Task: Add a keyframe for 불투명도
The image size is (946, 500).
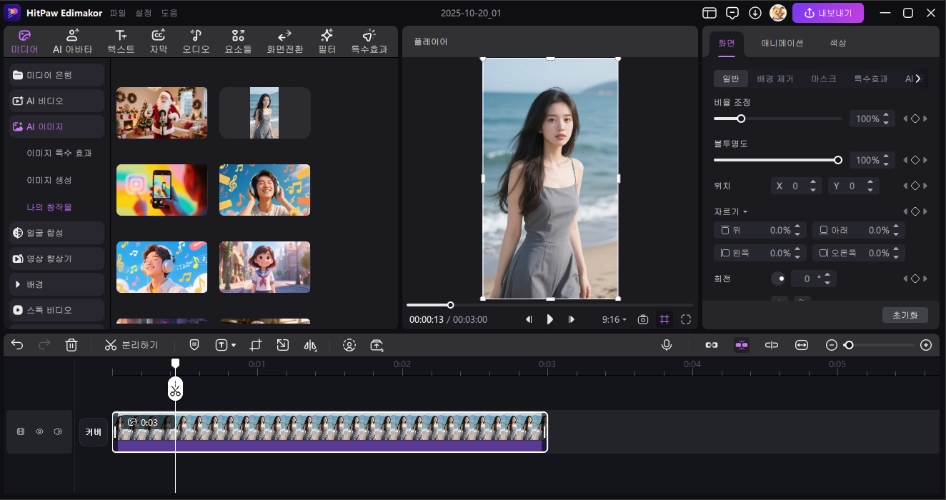Action: (915, 160)
